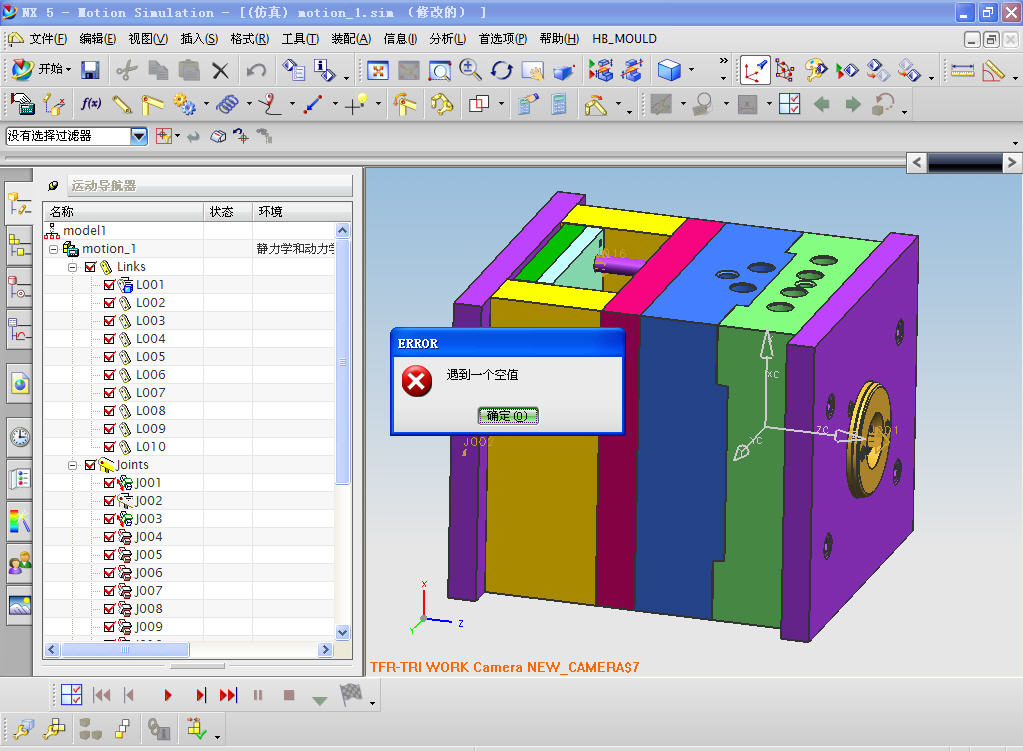Jump to the first animation frame
This screenshot has width=1023, height=751.
pos(101,696)
